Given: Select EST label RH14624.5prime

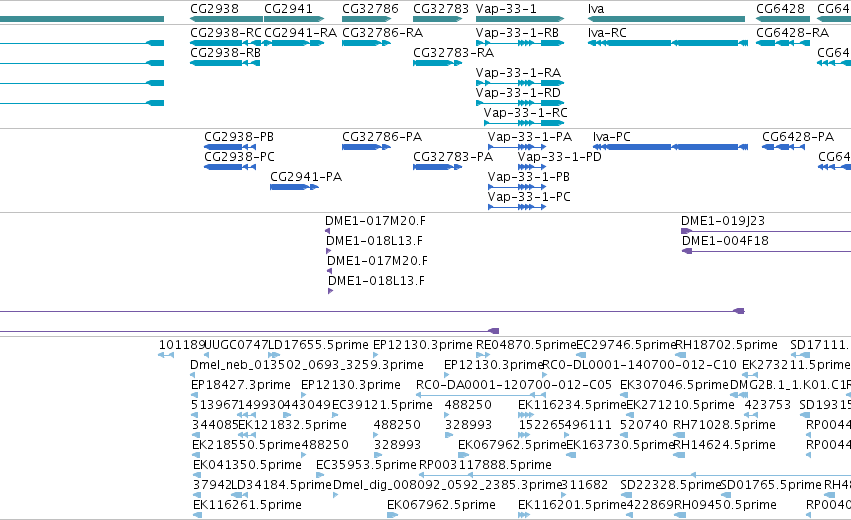Looking at the screenshot, I should (x=724, y=445).
